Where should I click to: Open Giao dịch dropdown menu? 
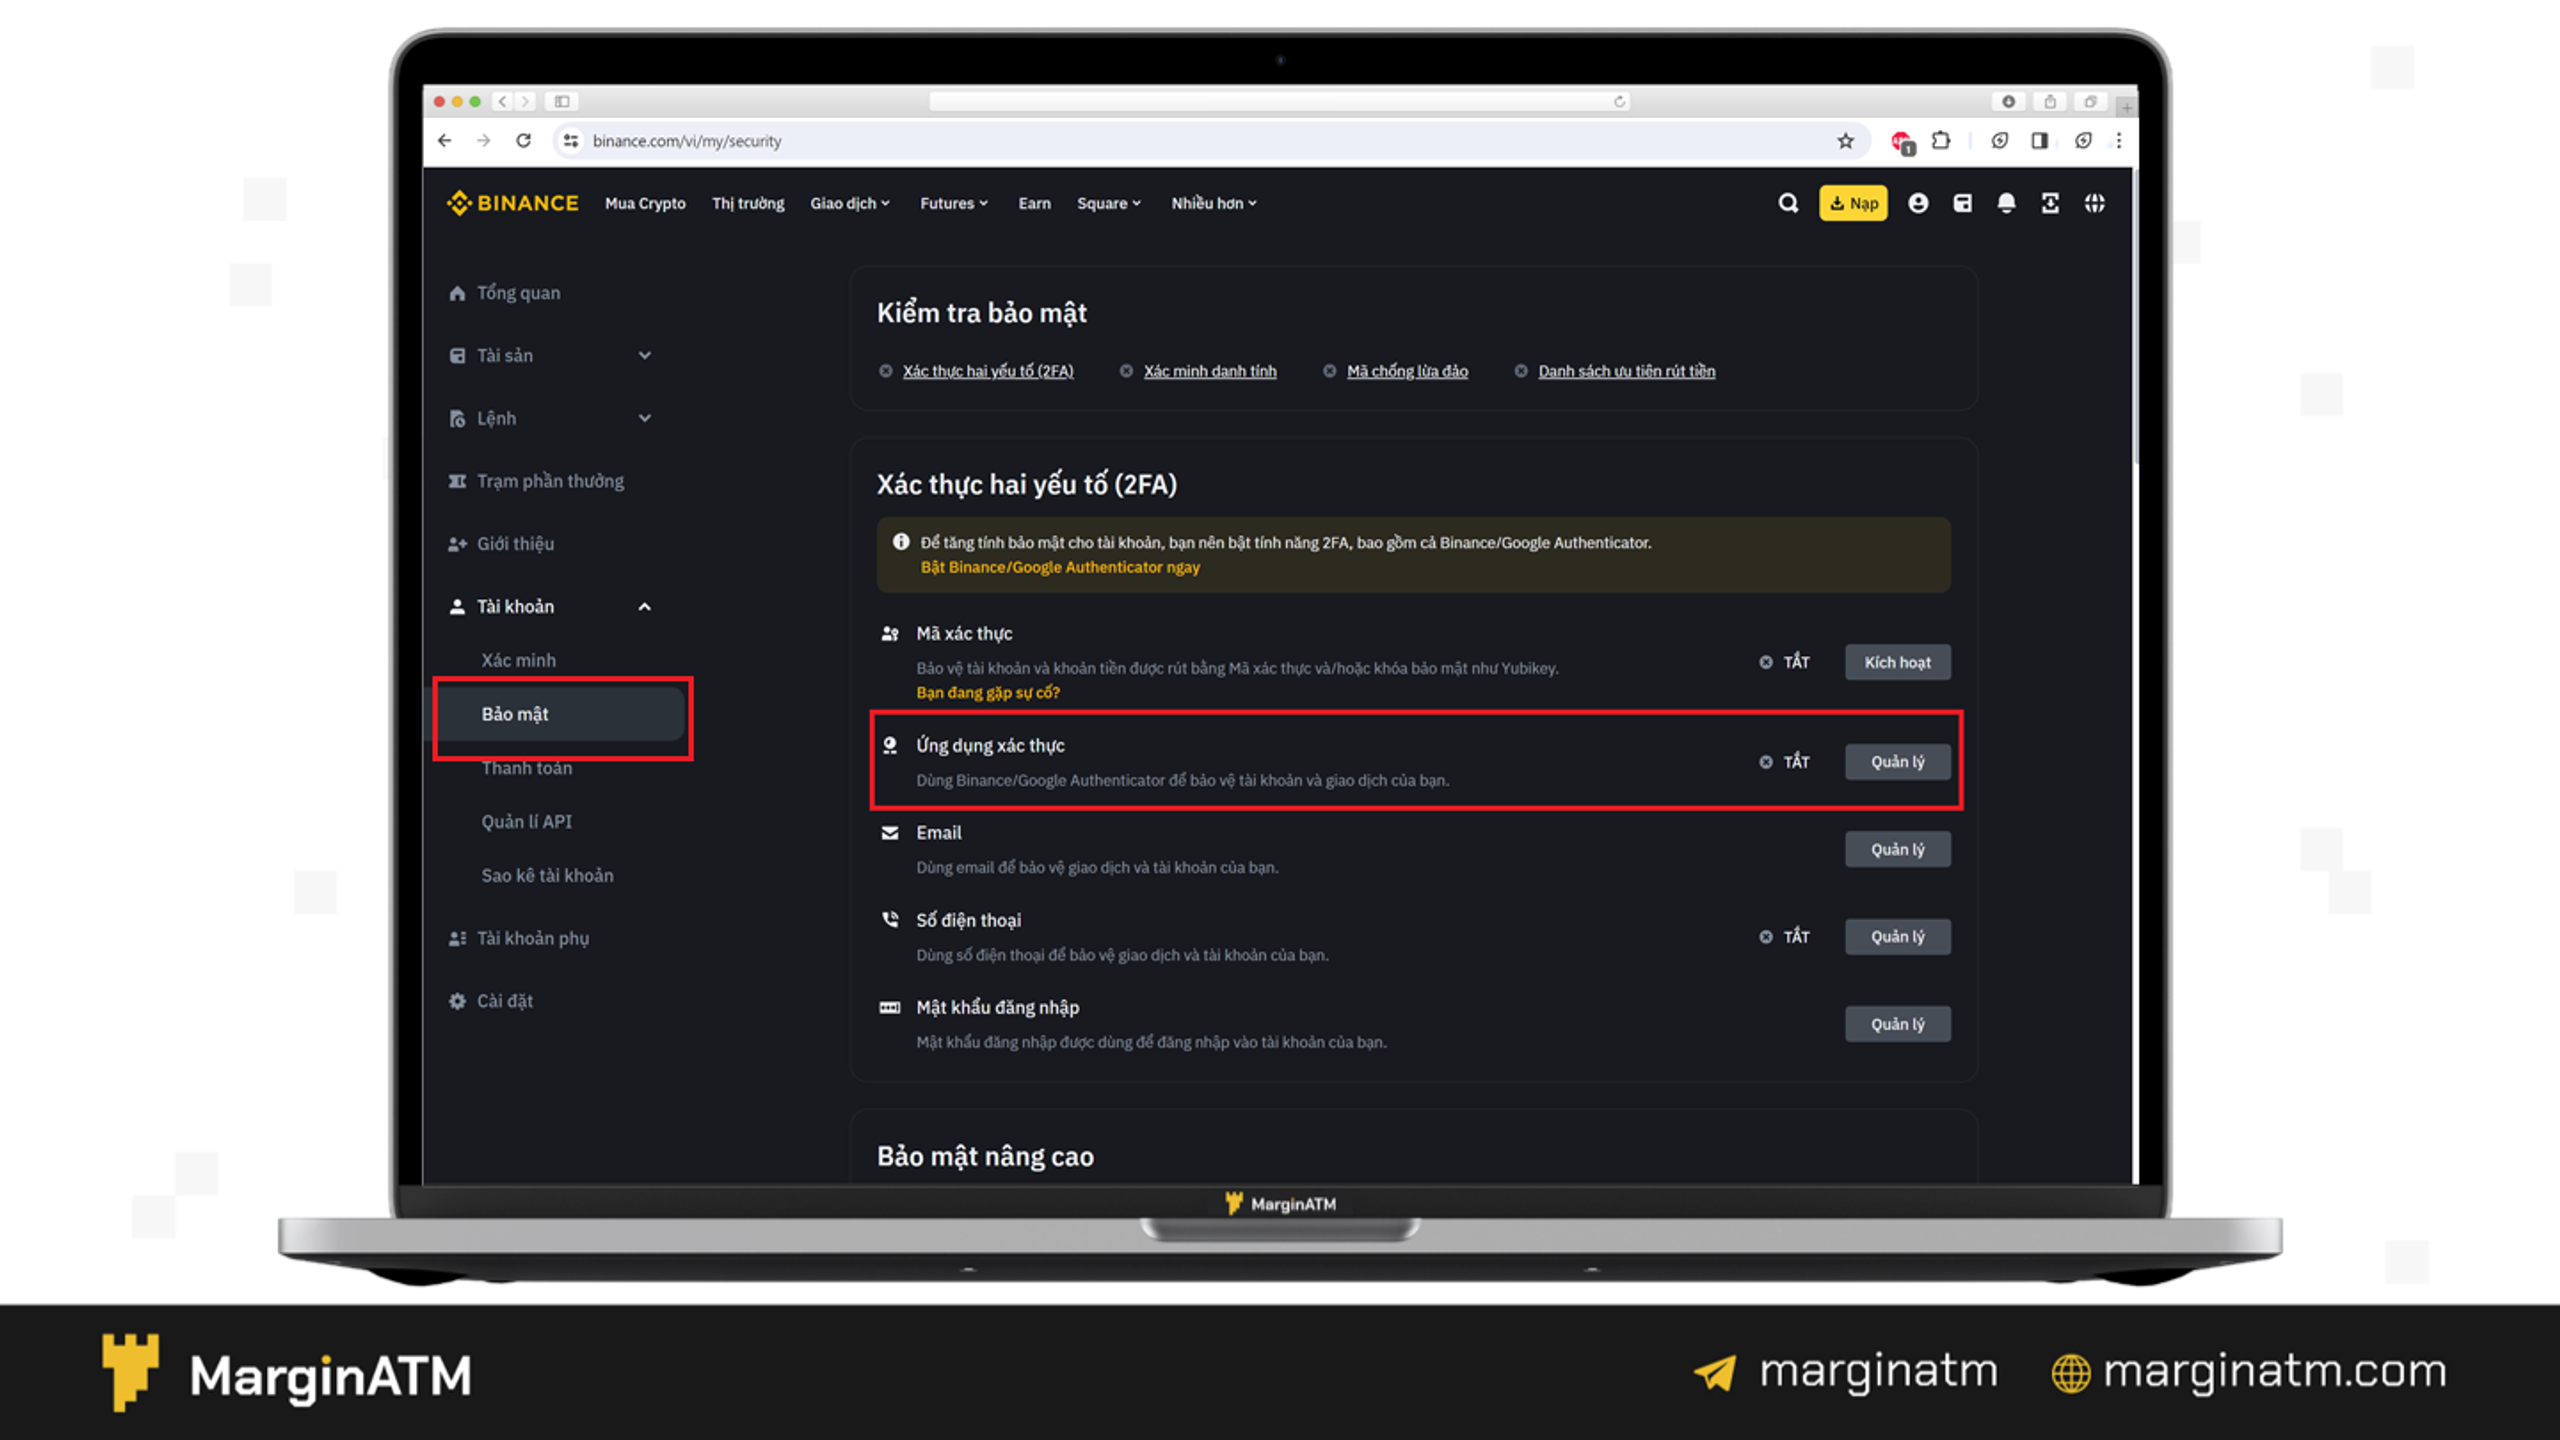(850, 203)
